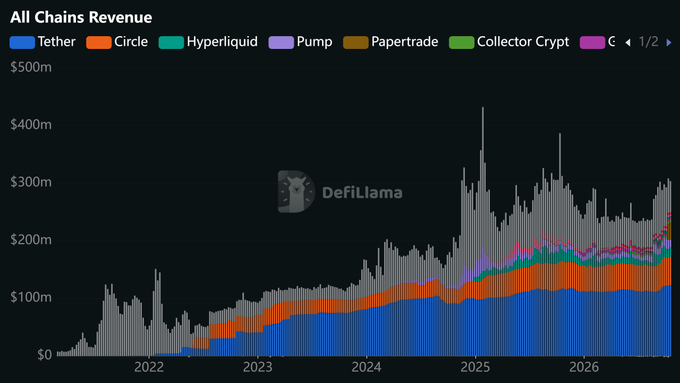Toggle the Papertrade legend entry
Image resolution: width=680 pixels, height=383 pixels.
pos(391,42)
